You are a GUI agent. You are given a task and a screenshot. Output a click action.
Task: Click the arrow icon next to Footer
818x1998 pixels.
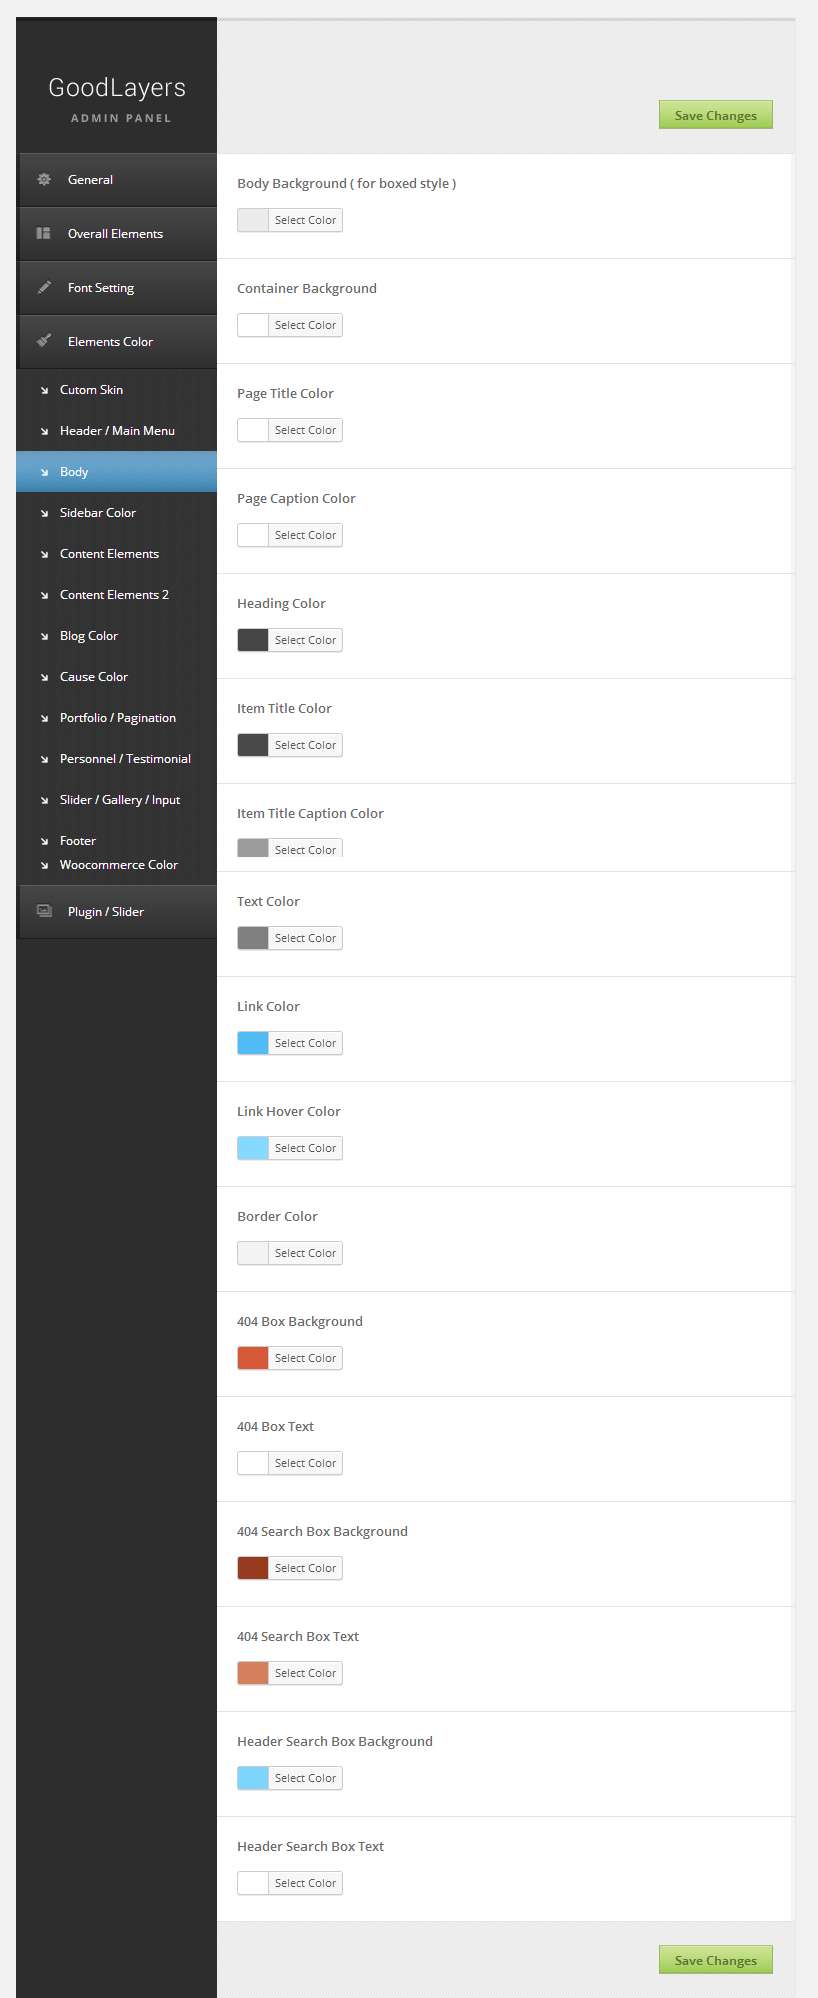[x=44, y=841]
